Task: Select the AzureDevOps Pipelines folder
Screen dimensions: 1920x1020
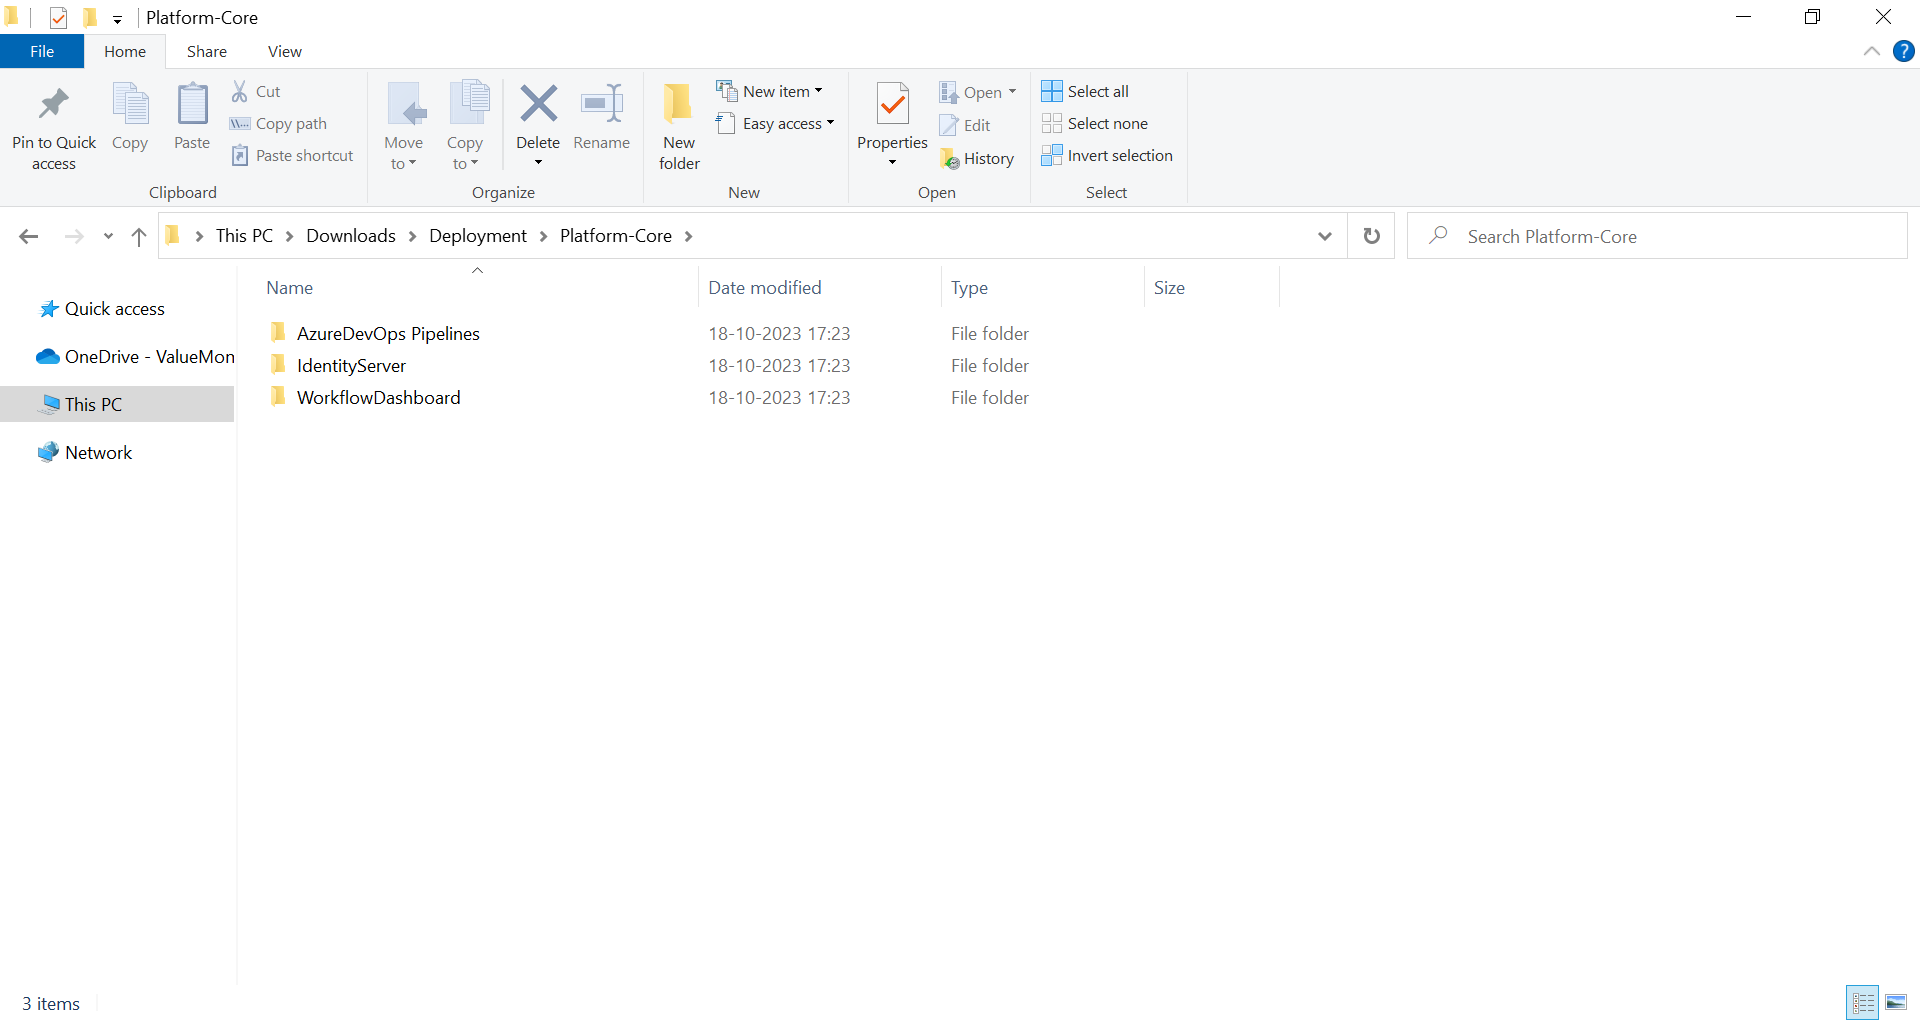Action: (x=388, y=333)
